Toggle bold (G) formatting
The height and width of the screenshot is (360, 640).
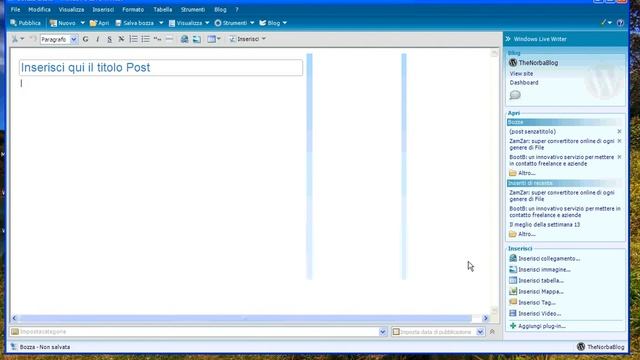click(85, 39)
